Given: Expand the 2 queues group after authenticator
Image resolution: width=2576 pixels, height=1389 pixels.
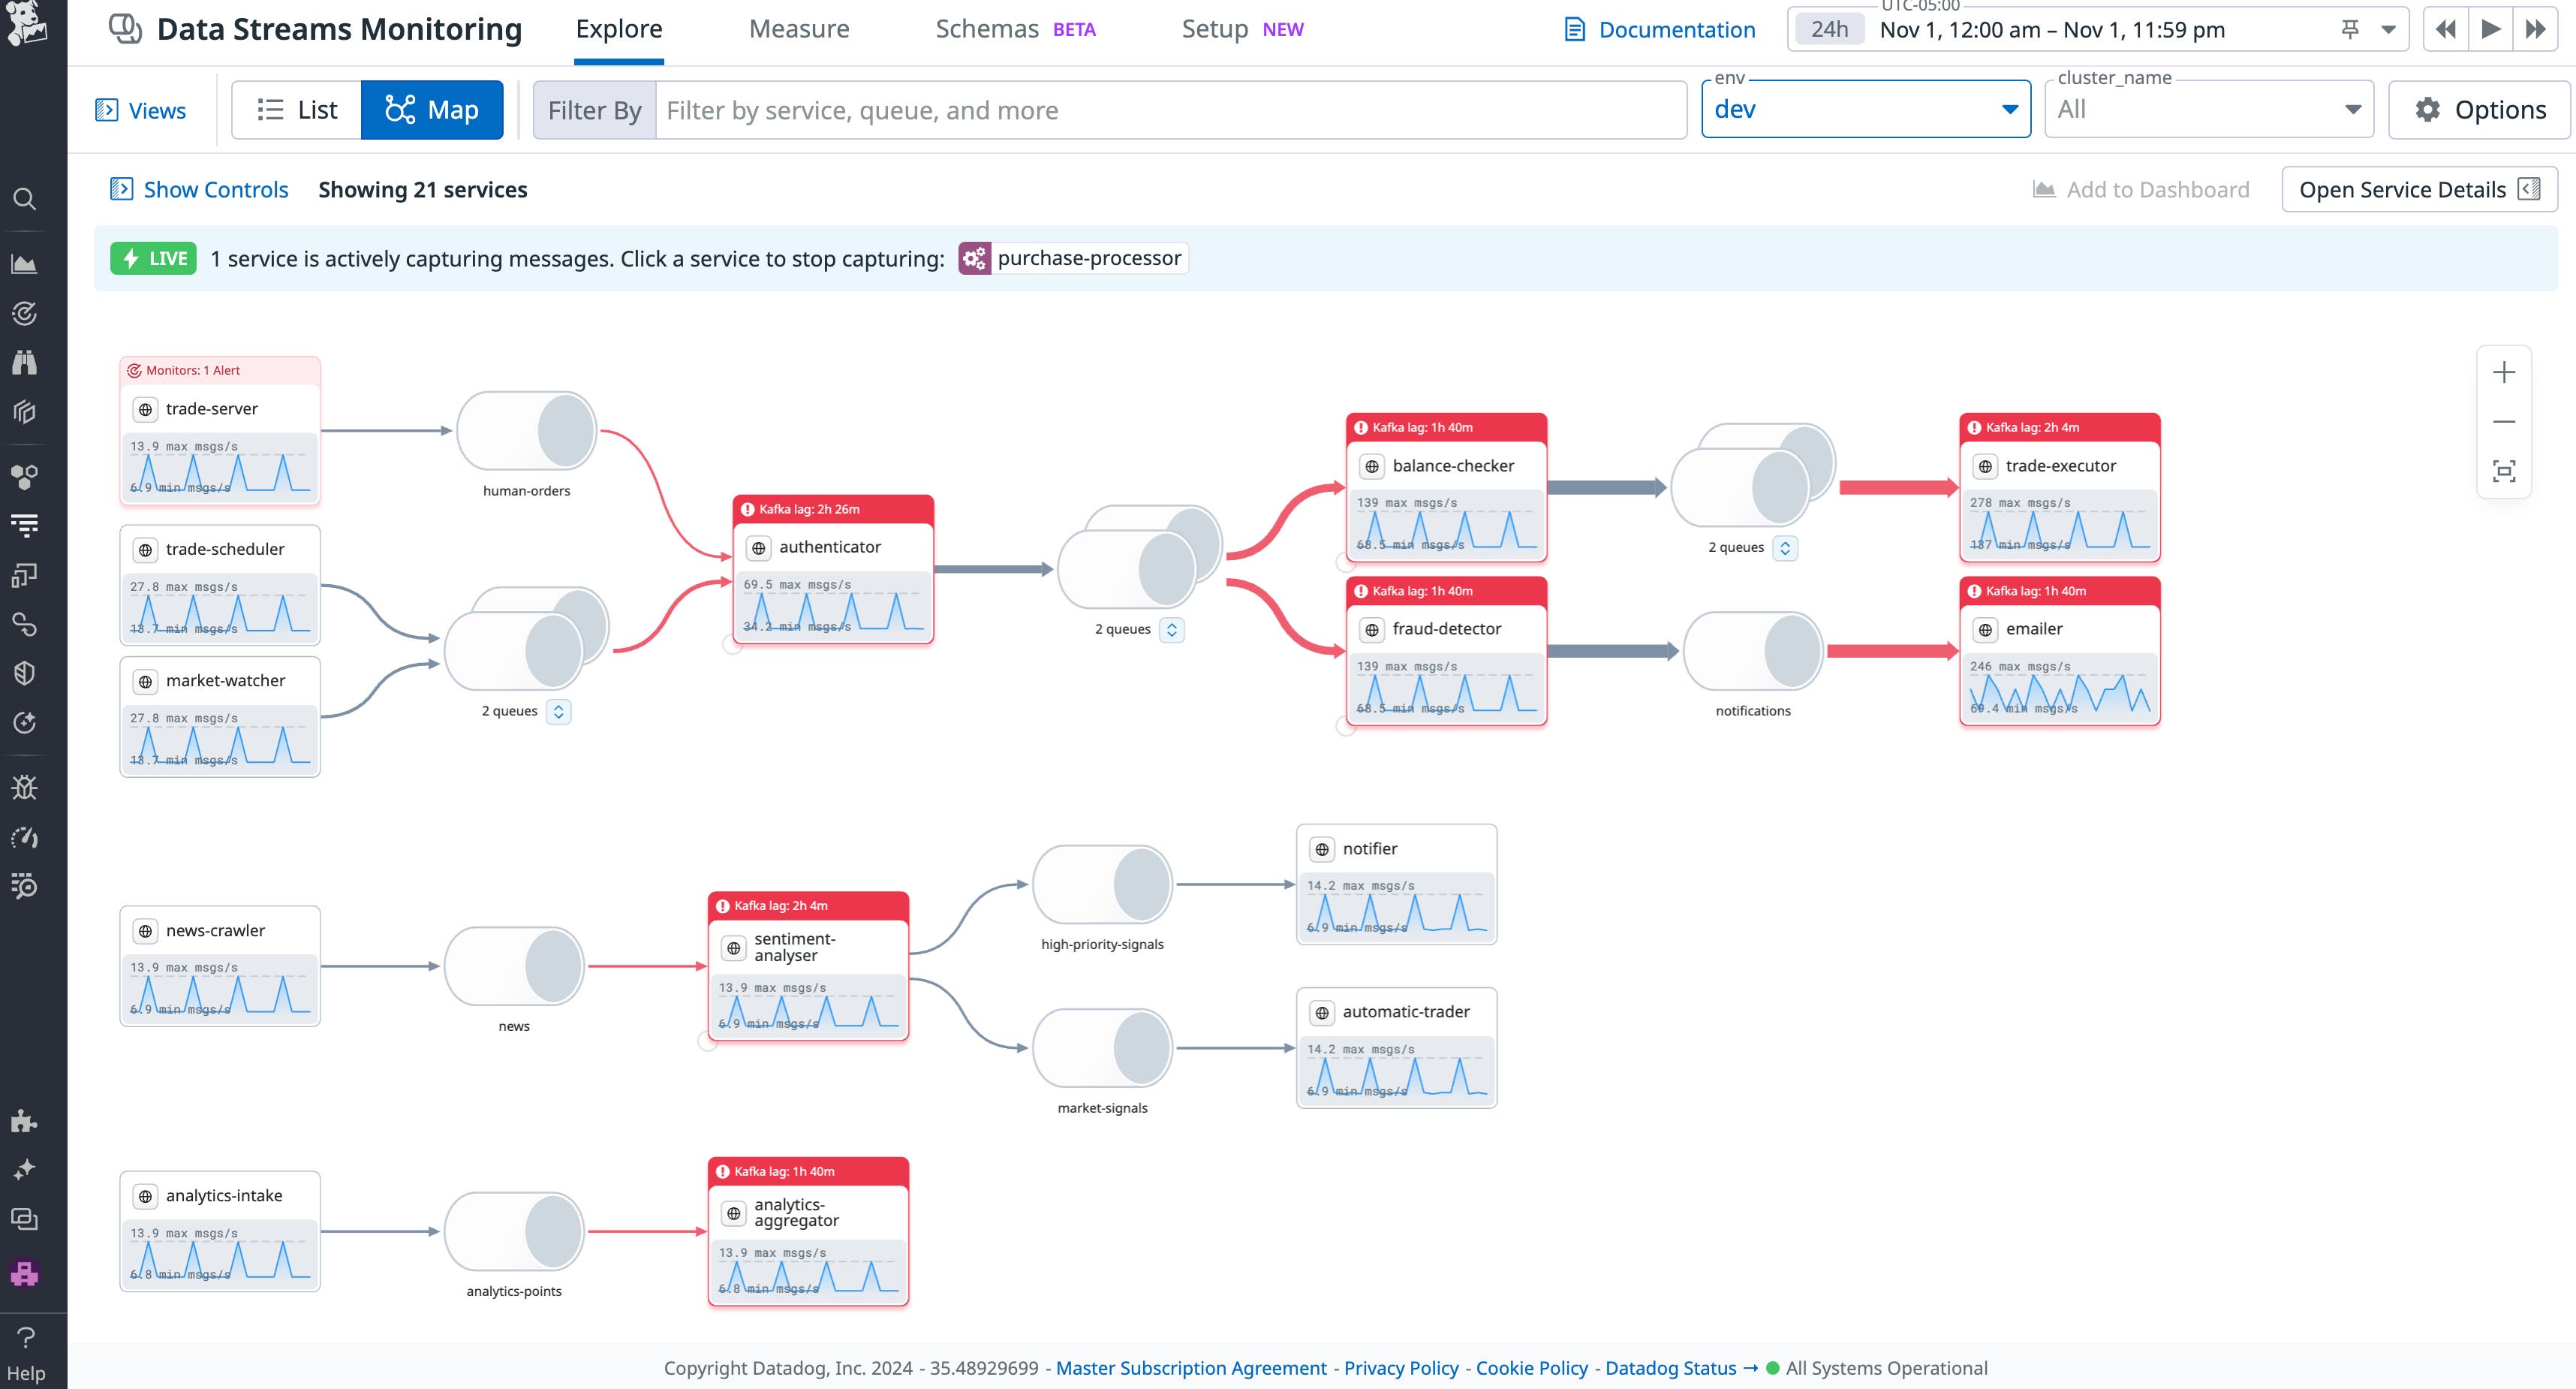Looking at the screenshot, I should tap(1172, 630).
